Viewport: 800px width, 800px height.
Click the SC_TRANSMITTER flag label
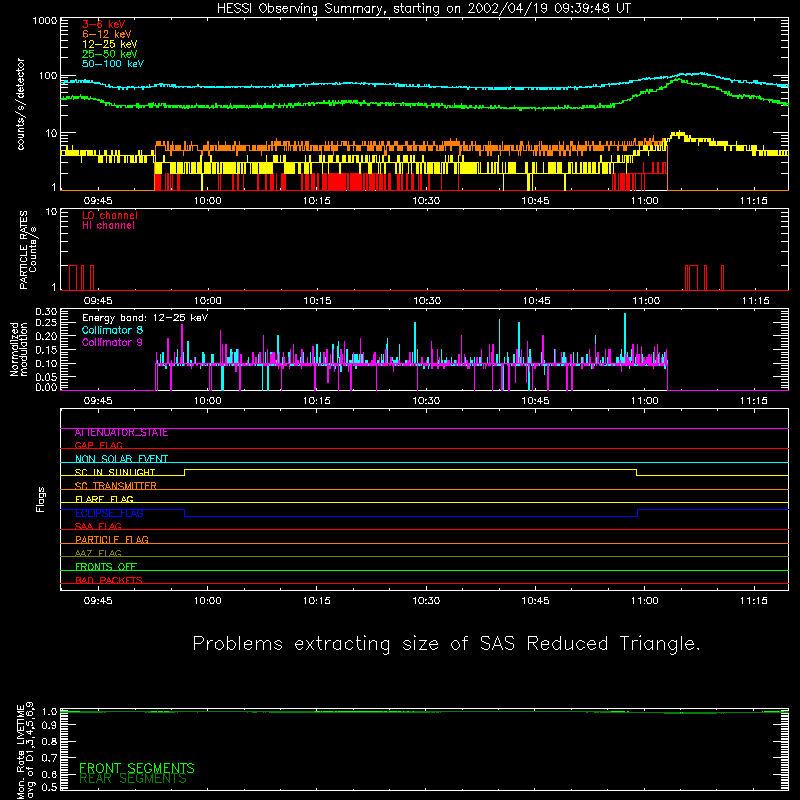[116, 486]
